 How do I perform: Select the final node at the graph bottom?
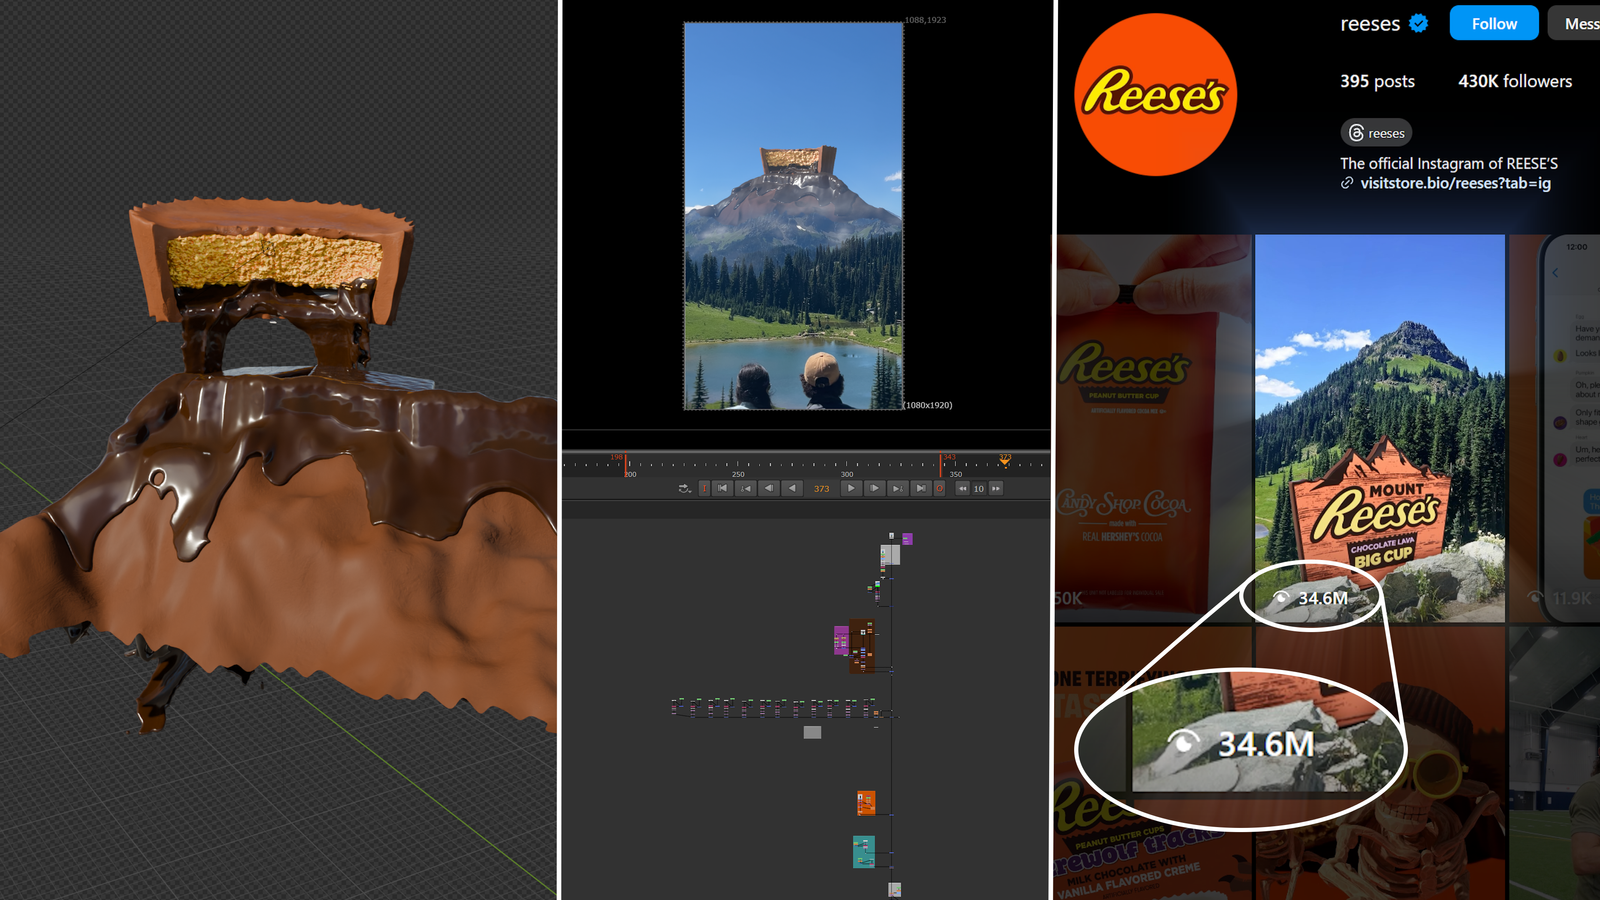coord(895,889)
